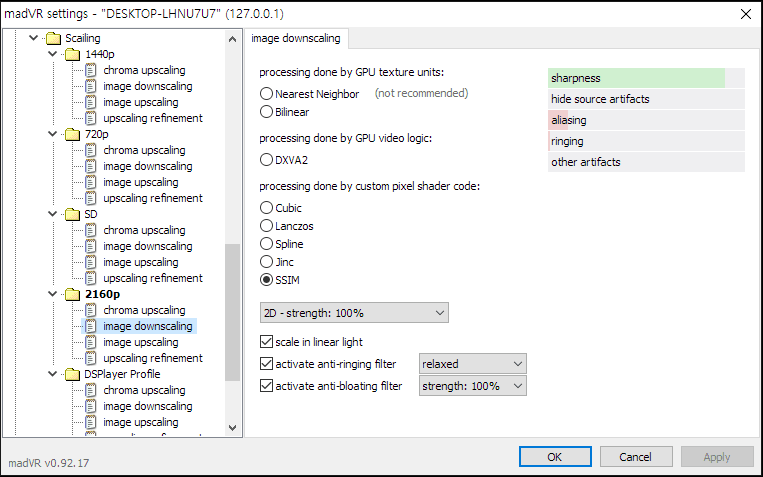This screenshot has height=477, width=763.
Task: Click the tree scrollbar down arrow
Action: 233,428
